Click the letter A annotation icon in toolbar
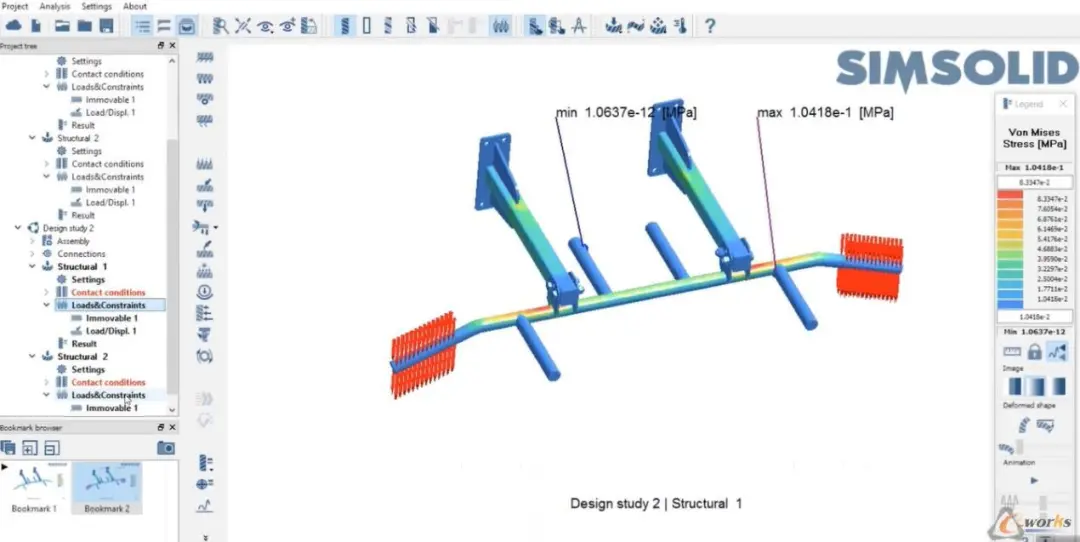This screenshot has height=542, width=1080. coord(579,26)
